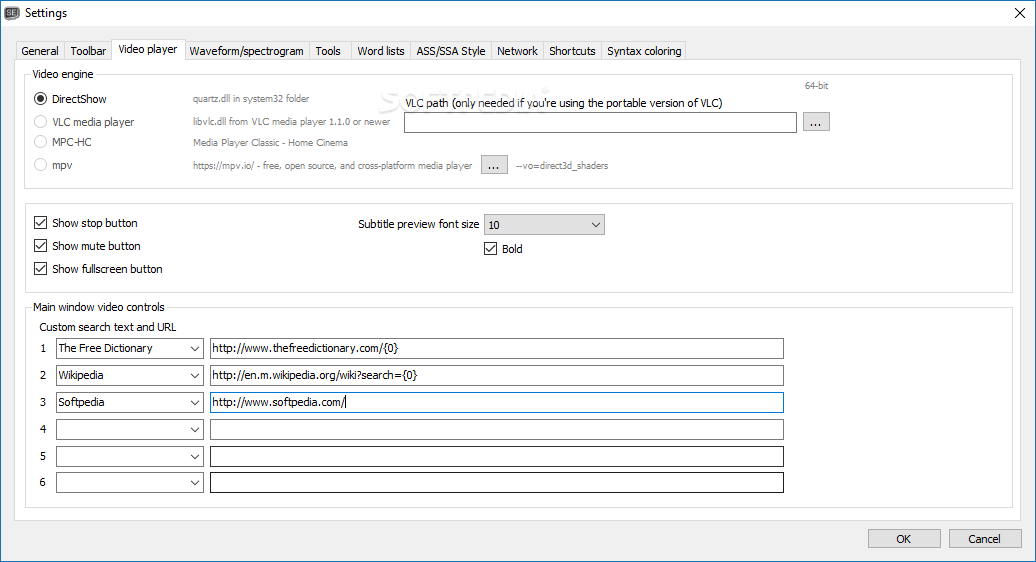The height and width of the screenshot is (562, 1036).
Task: Disable Show mute button option
Action: [41, 246]
